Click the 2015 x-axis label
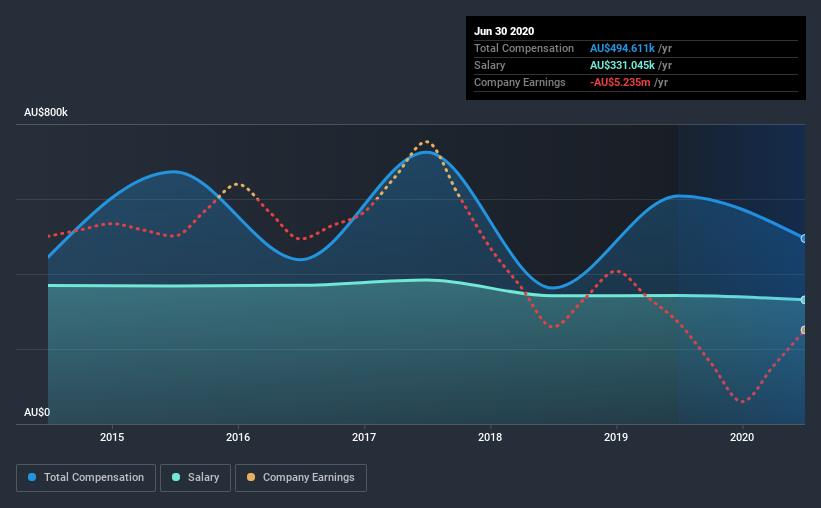 (x=112, y=437)
